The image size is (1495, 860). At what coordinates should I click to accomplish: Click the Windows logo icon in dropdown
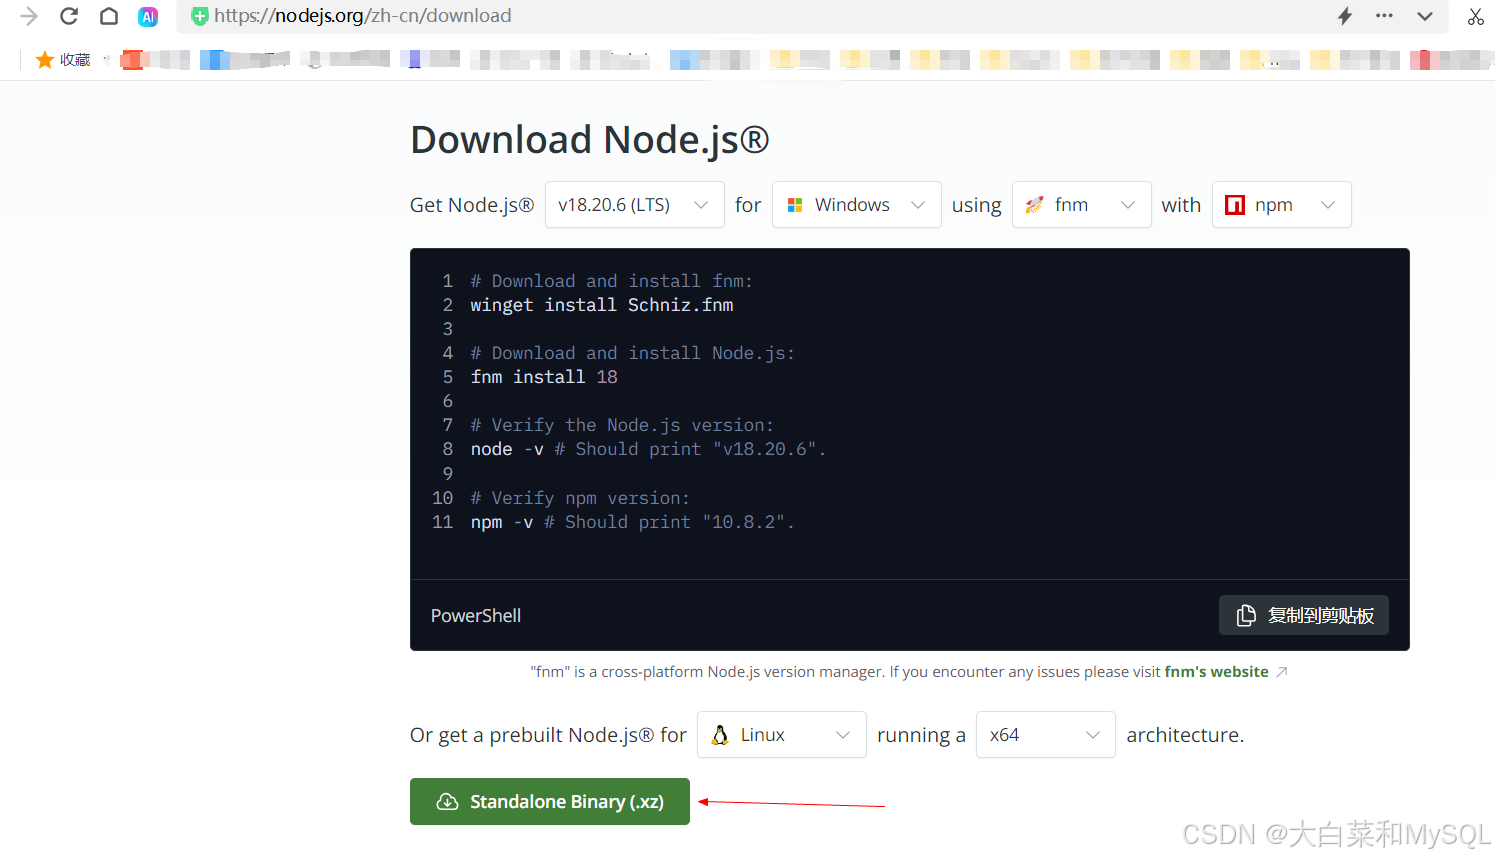(x=795, y=205)
